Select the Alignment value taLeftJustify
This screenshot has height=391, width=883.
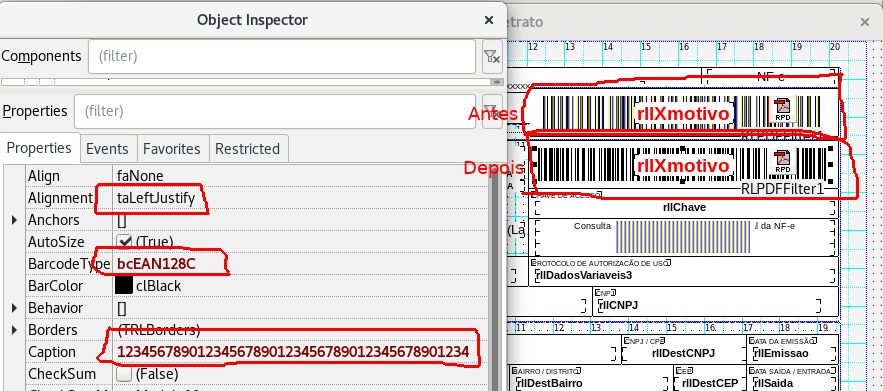click(156, 198)
